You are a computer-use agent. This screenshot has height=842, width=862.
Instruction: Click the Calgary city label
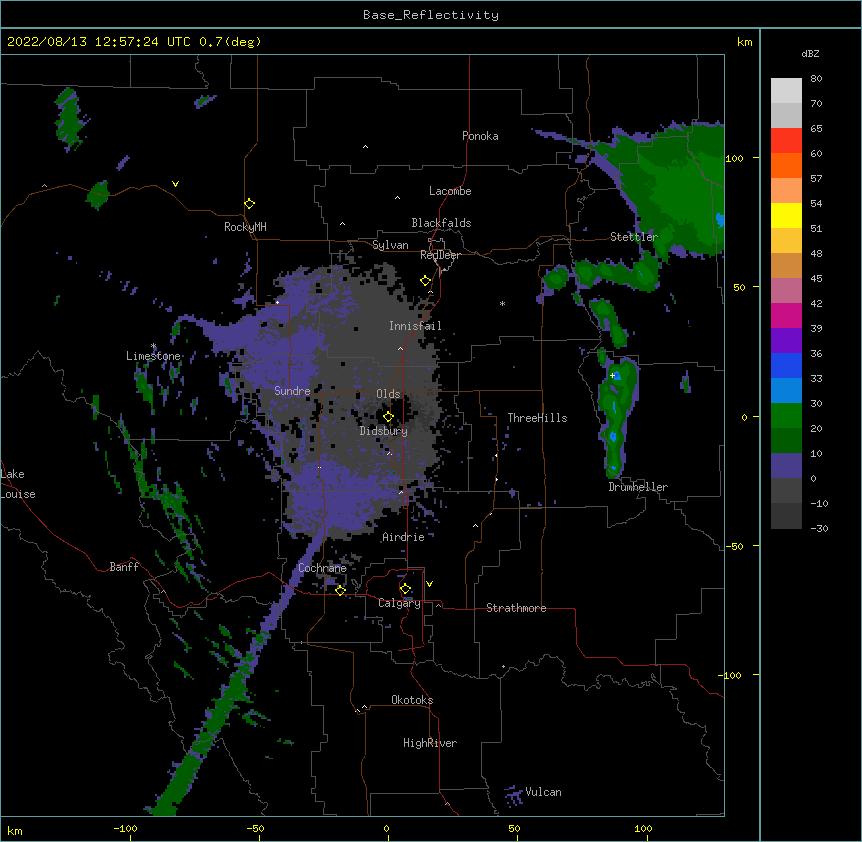399,603
